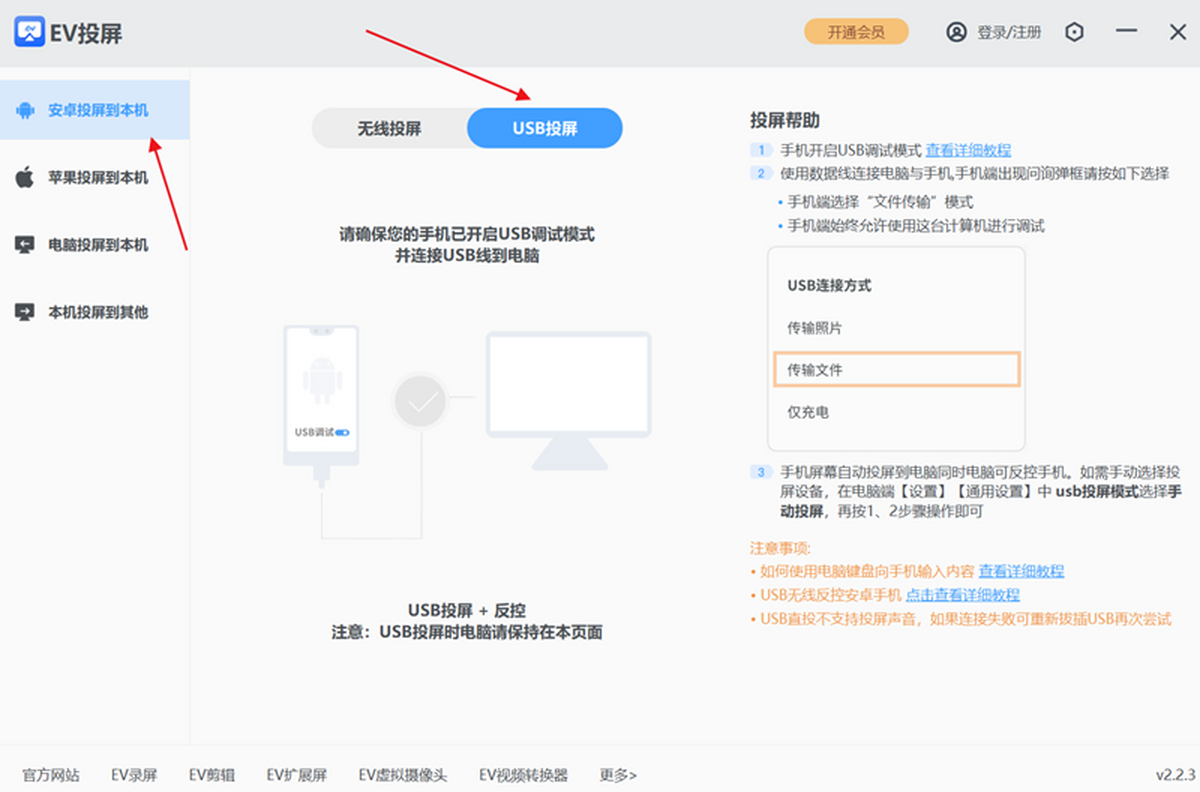The image size is (1200, 792).
Task: Open 查看详细教程 link for keyboard input
Action: [1021, 571]
